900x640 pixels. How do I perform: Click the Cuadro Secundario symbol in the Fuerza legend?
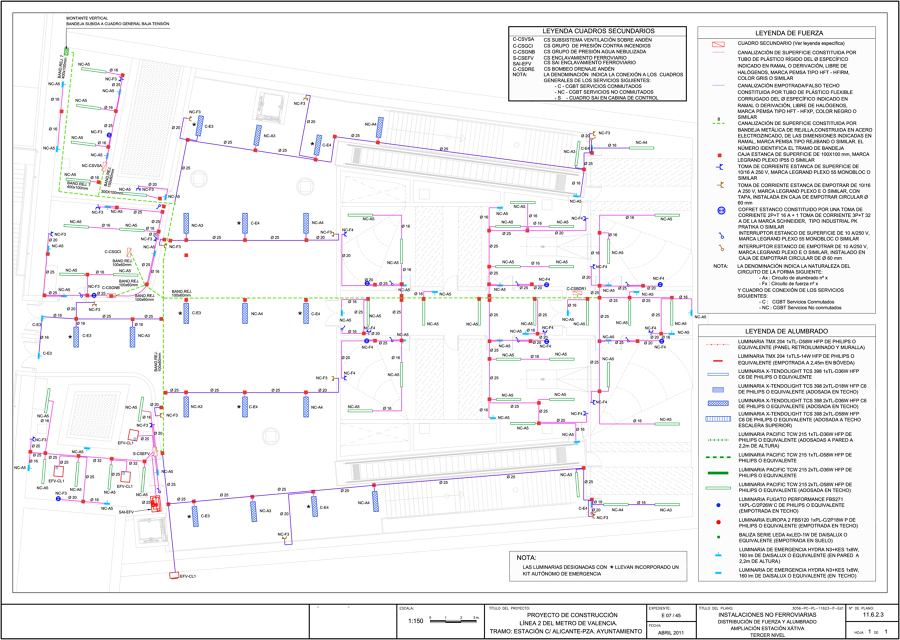point(716,45)
